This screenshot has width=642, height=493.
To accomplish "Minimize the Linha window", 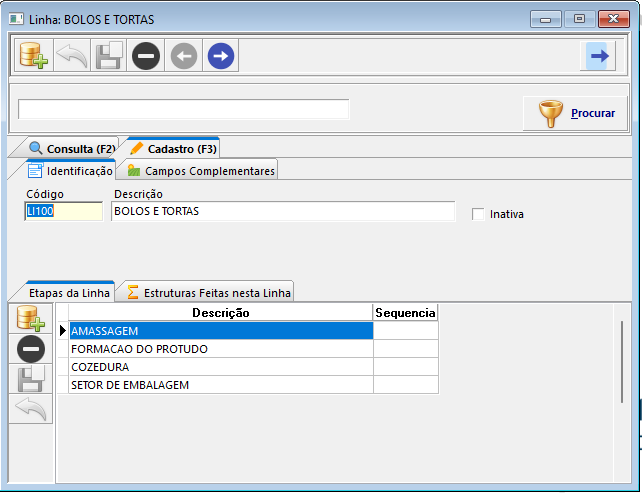I will (x=545, y=19).
